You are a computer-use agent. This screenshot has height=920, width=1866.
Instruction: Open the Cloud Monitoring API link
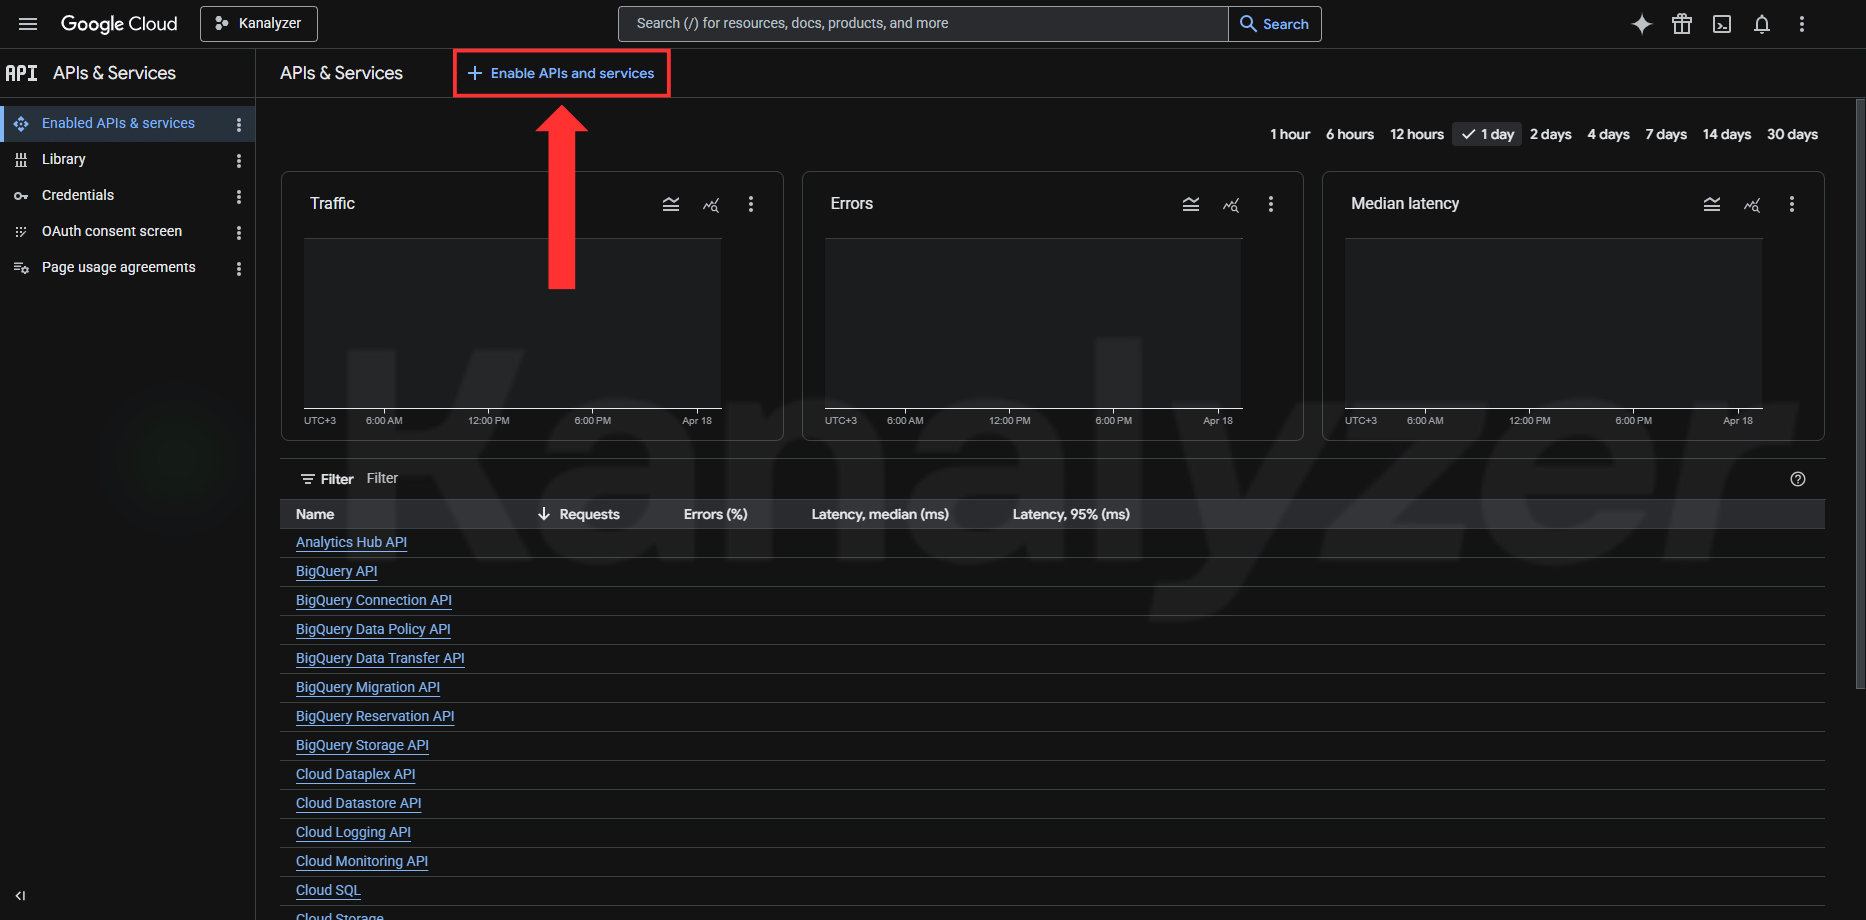click(362, 861)
